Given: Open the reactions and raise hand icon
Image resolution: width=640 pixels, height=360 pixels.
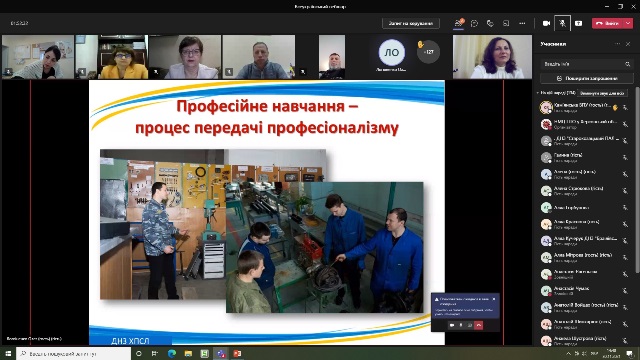Looking at the screenshot, I should coord(490,23).
